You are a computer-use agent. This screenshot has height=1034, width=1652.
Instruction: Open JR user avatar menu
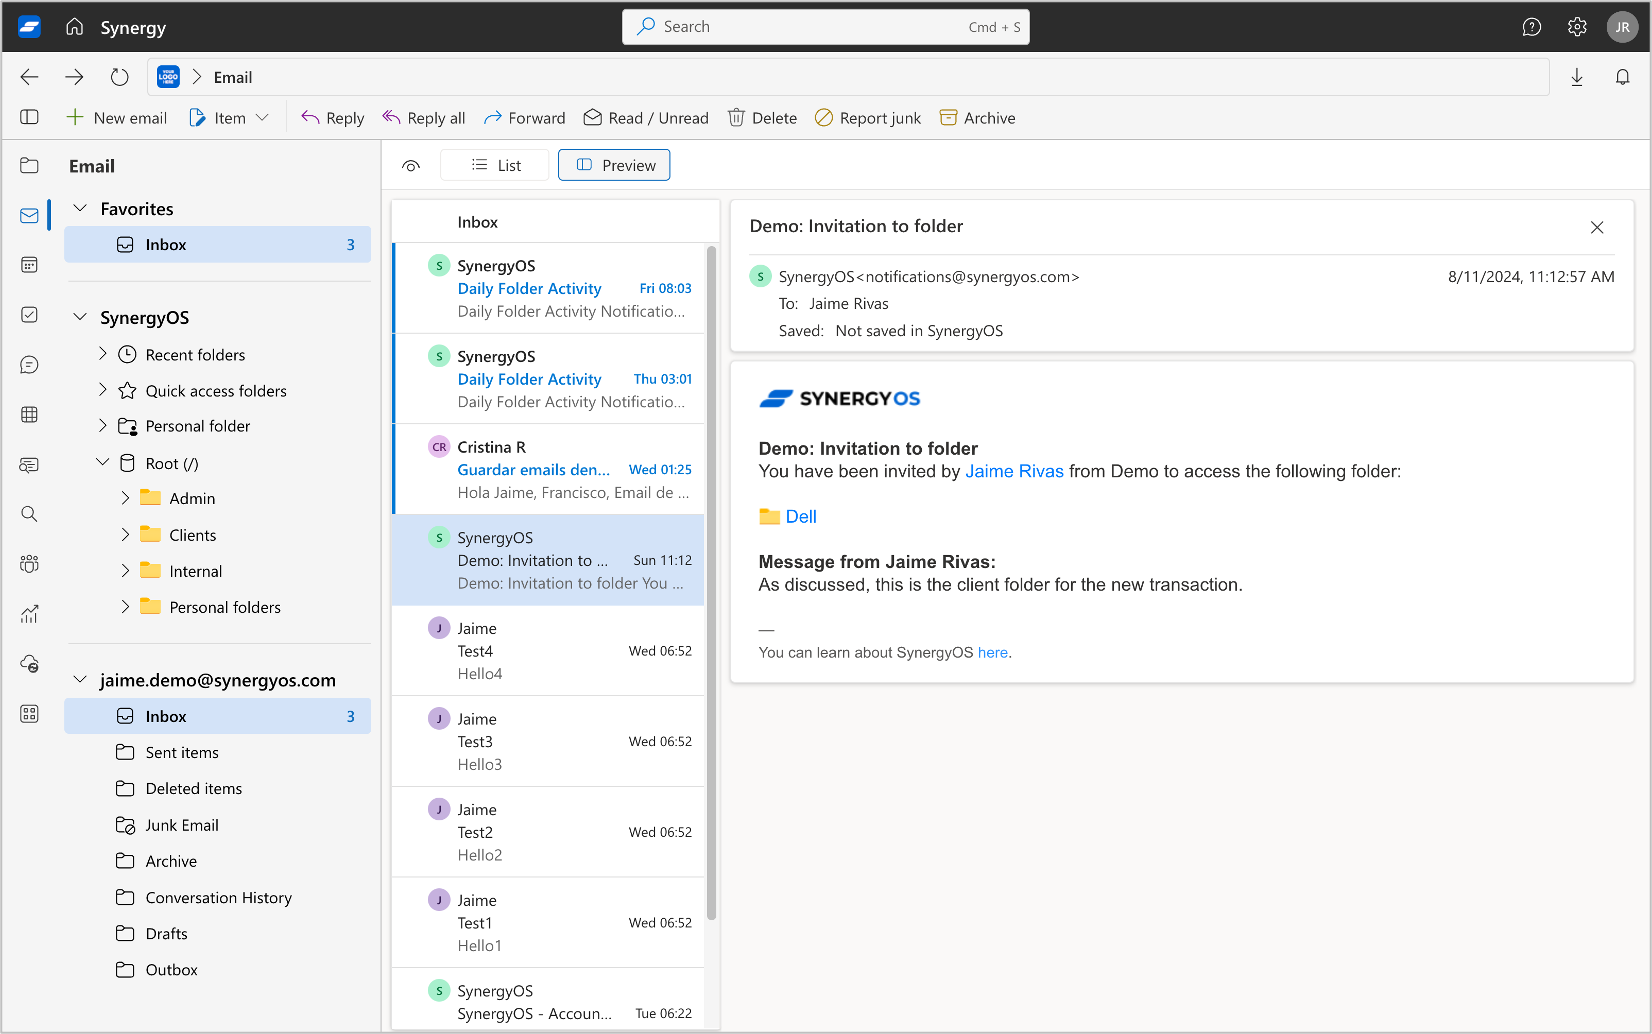pyautogui.click(x=1622, y=27)
